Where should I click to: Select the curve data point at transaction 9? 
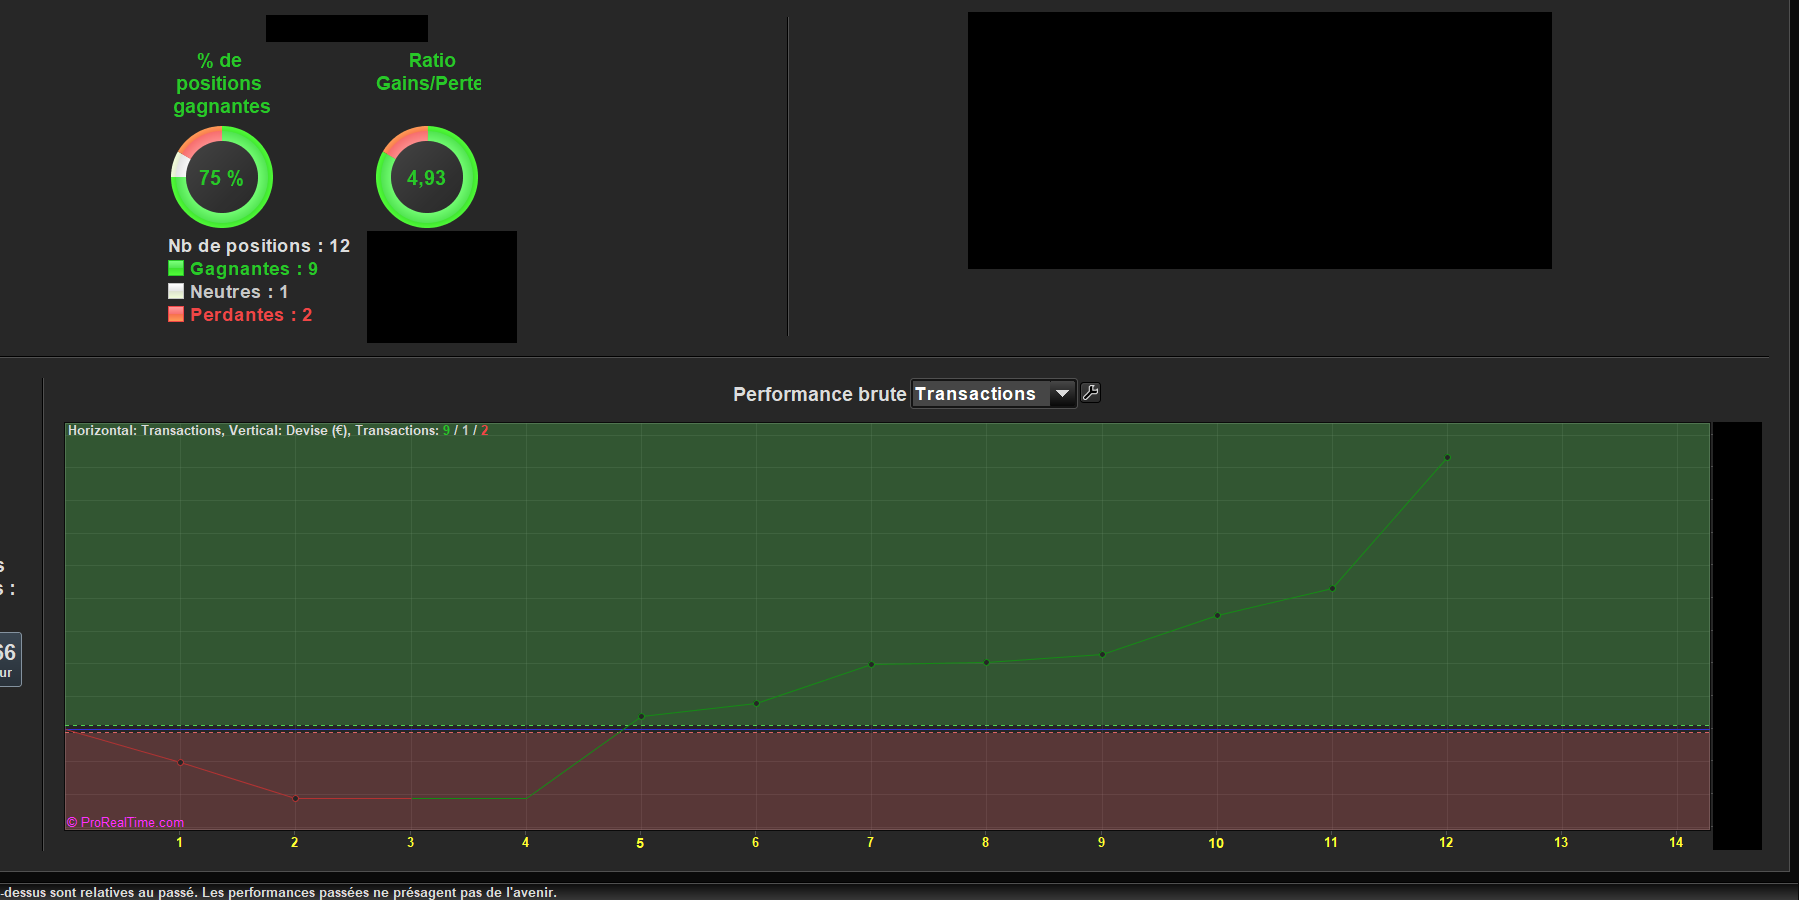coord(1102,654)
